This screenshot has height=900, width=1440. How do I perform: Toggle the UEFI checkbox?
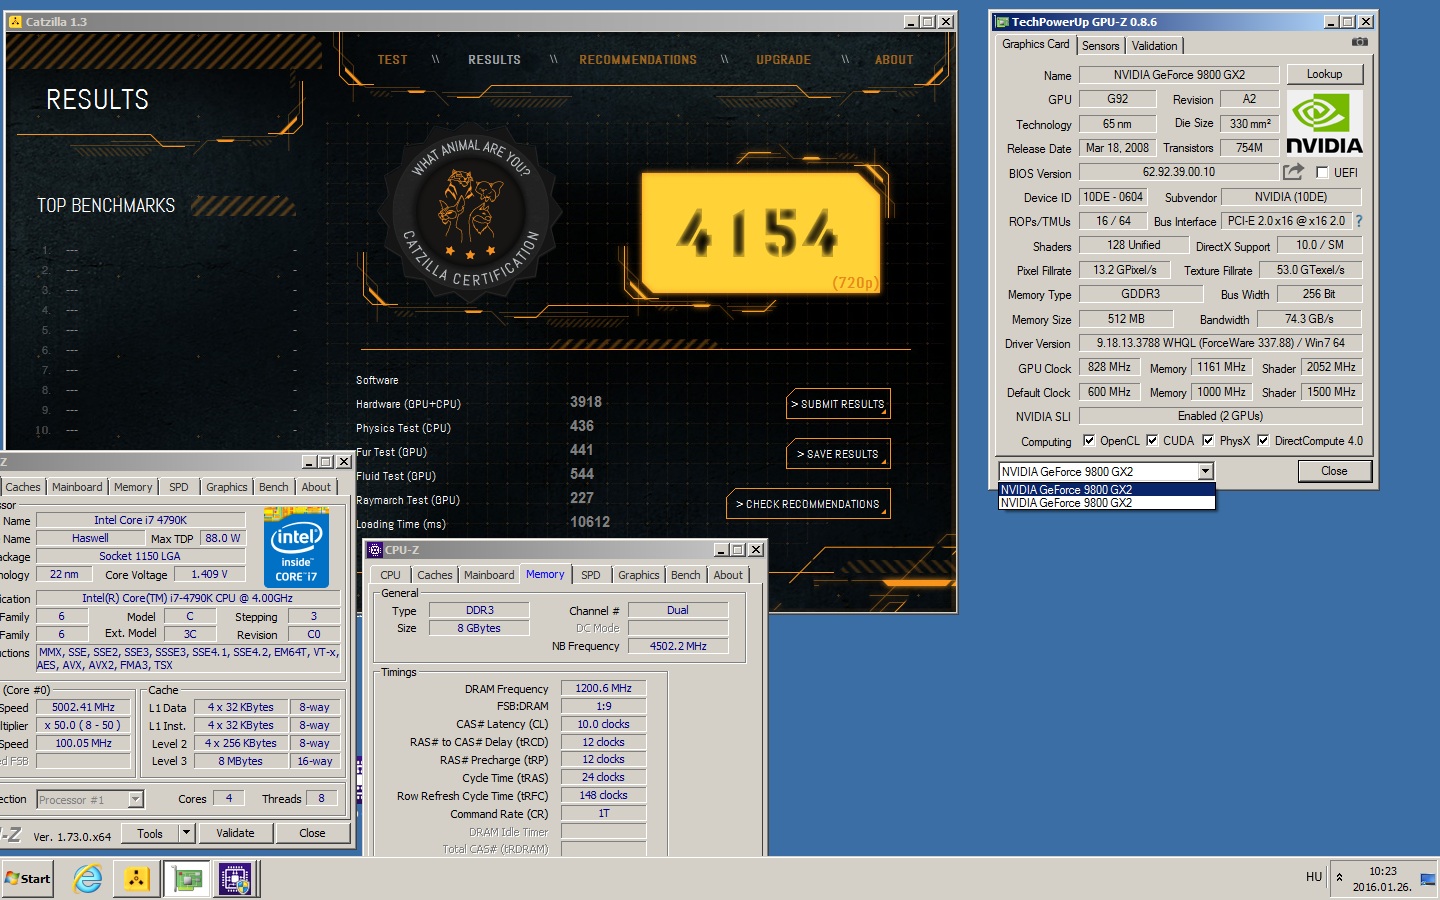[x=1322, y=173]
